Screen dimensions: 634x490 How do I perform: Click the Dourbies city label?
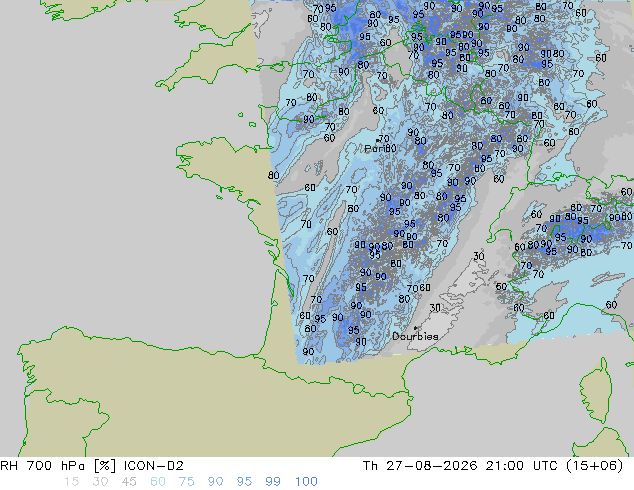(415, 336)
